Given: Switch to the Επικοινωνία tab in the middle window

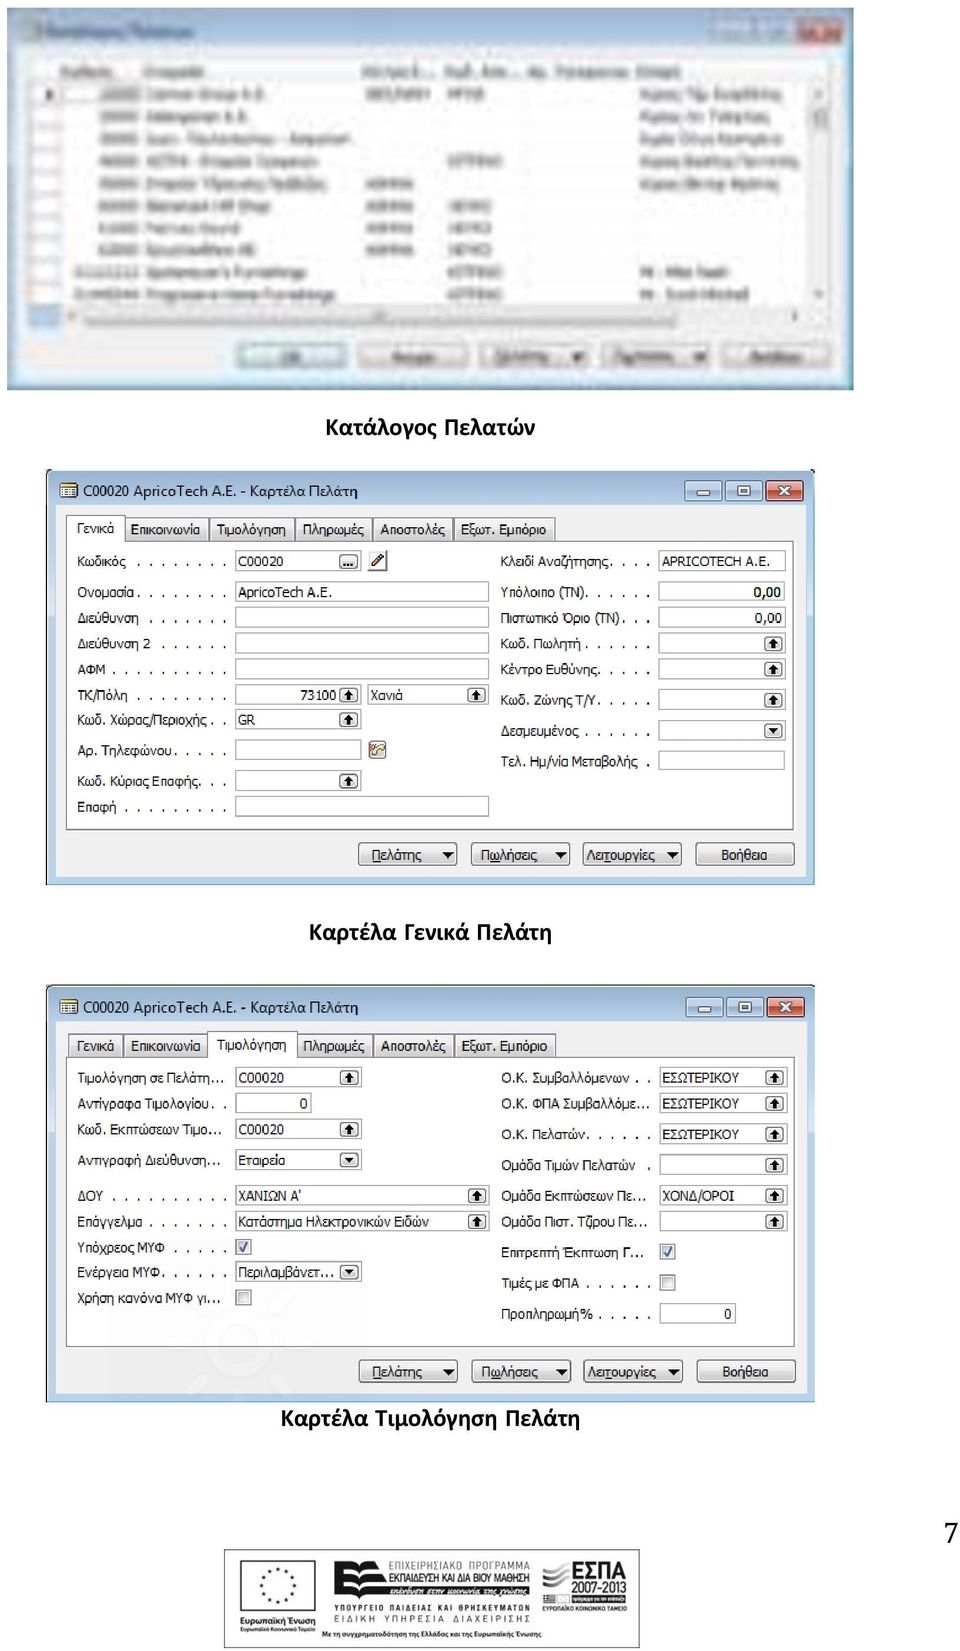Looking at the screenshot, I should (x=165, y=530).
